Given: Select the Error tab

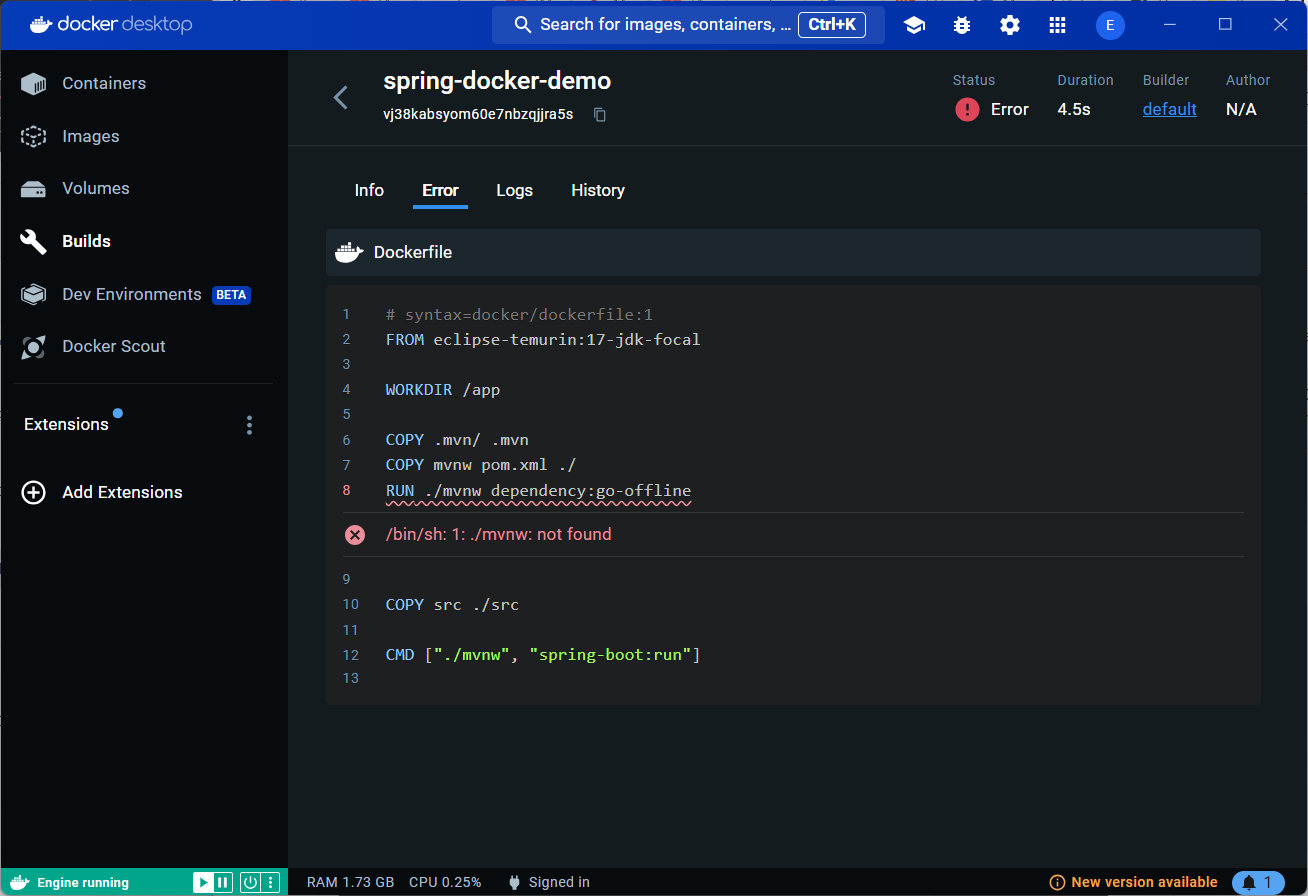Looking at the screenshot, I should [x=440, y=190].
